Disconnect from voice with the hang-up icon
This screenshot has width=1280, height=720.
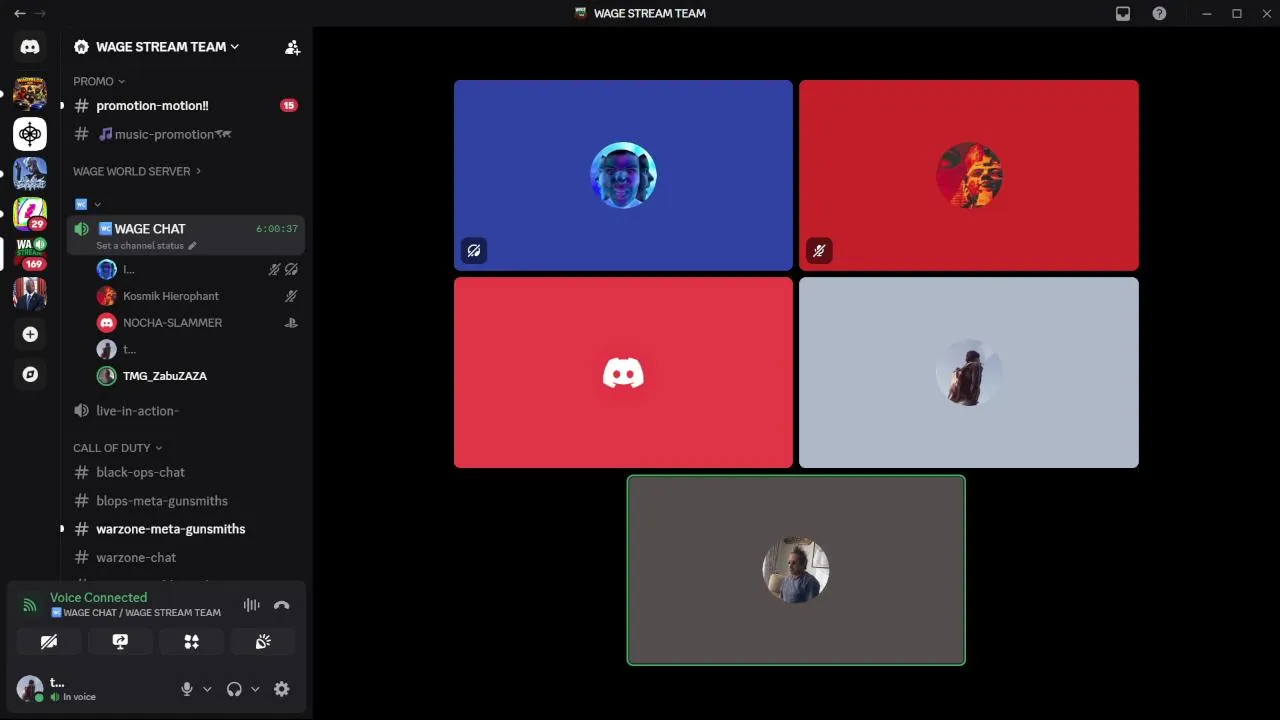pyautogui.click(x=282, y=605)
